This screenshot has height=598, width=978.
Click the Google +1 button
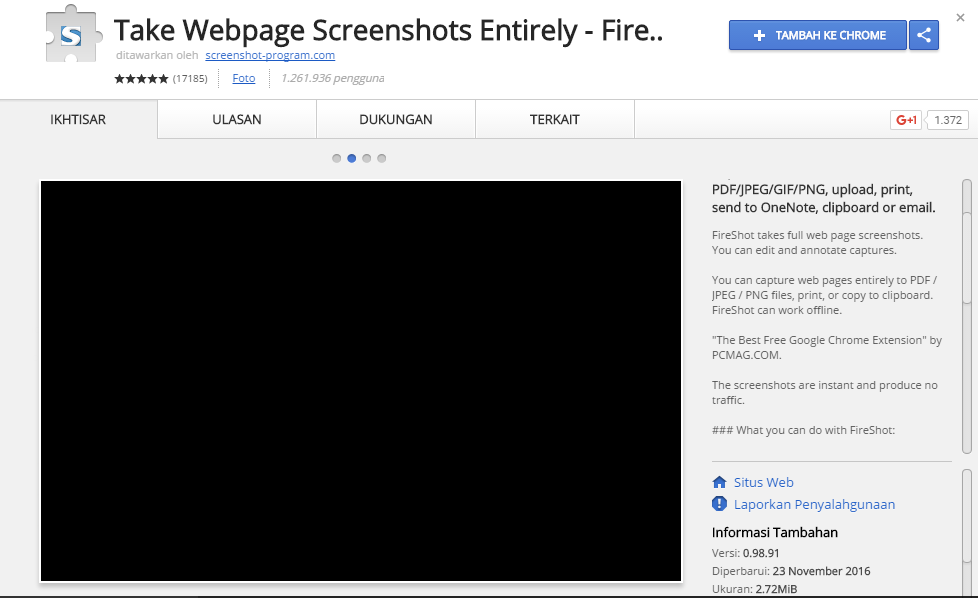pos(906,120)
